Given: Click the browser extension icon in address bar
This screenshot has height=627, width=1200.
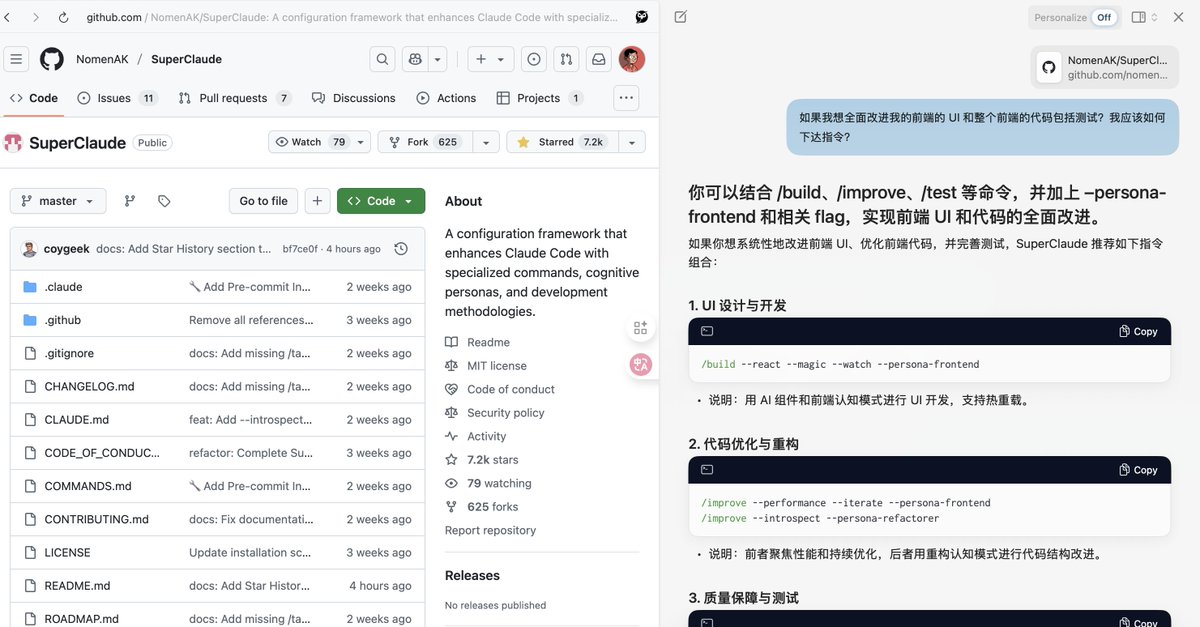Looking at the screenshot, I should click(641, 17).
